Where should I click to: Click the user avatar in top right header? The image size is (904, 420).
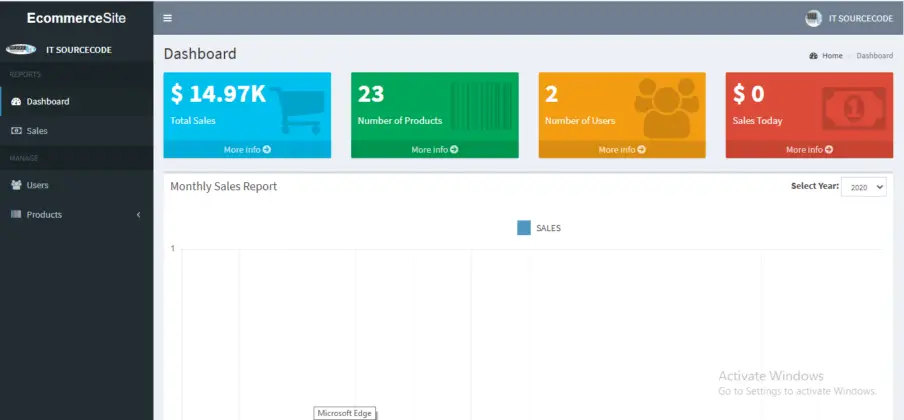(x=813, y=17)
